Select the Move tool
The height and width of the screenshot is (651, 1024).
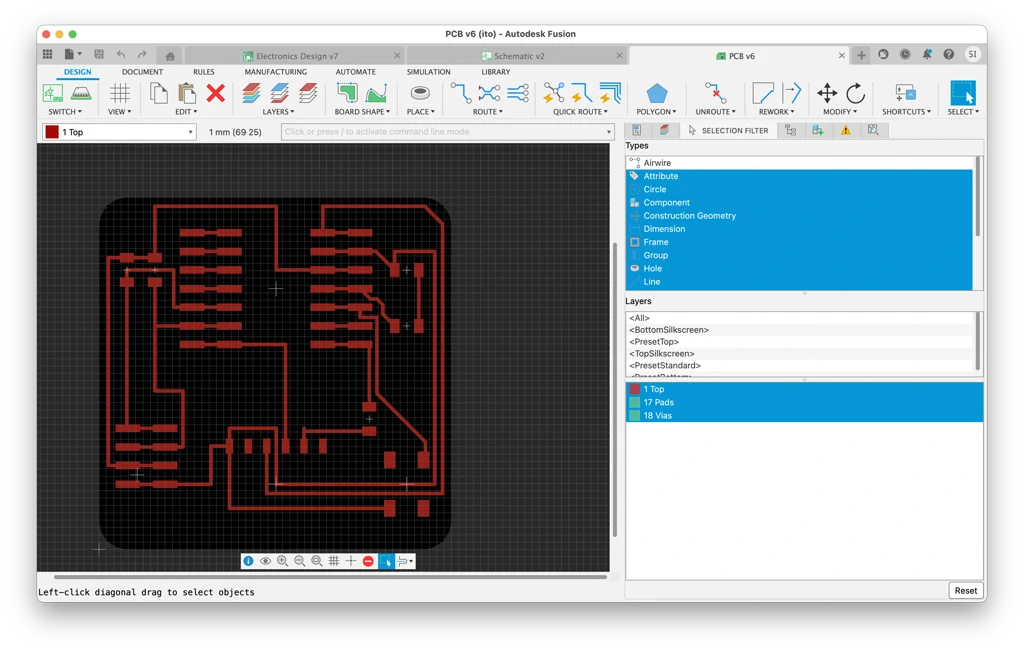827,93
